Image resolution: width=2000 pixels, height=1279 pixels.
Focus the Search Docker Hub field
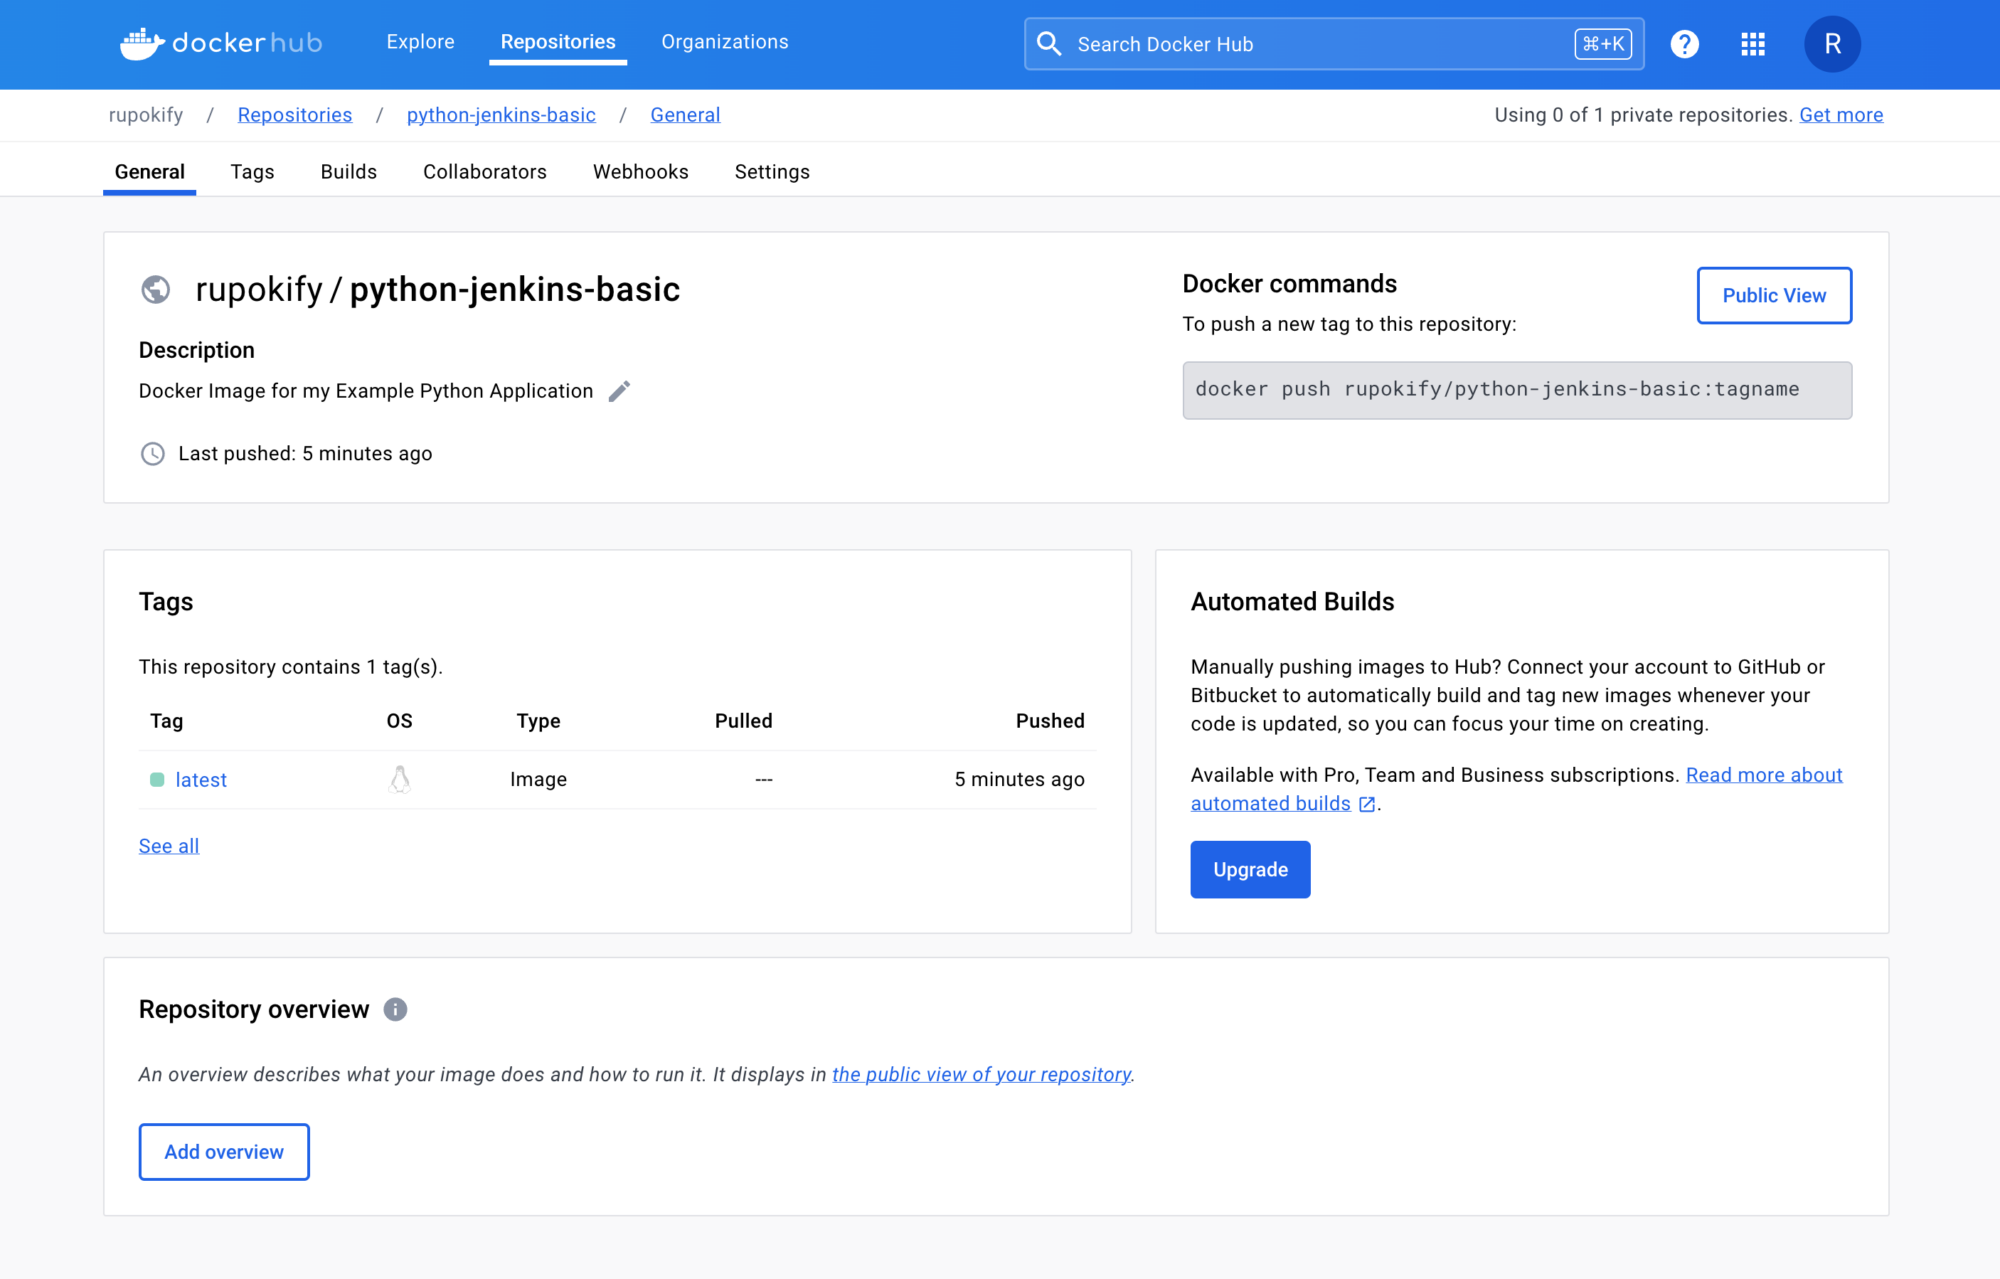[x=1334, y=44]
